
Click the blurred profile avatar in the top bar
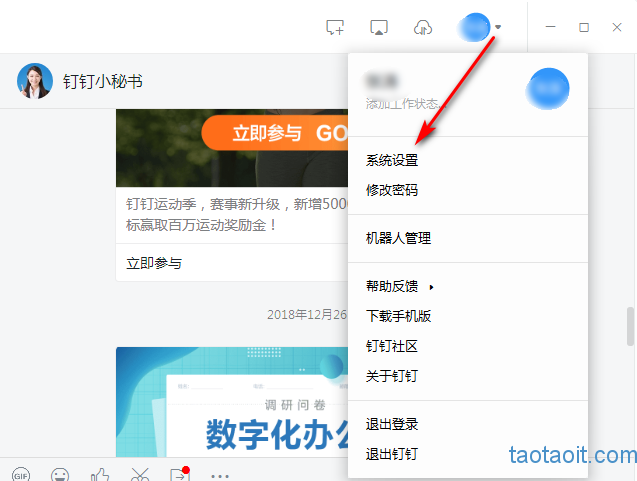[x=473, y=27]
